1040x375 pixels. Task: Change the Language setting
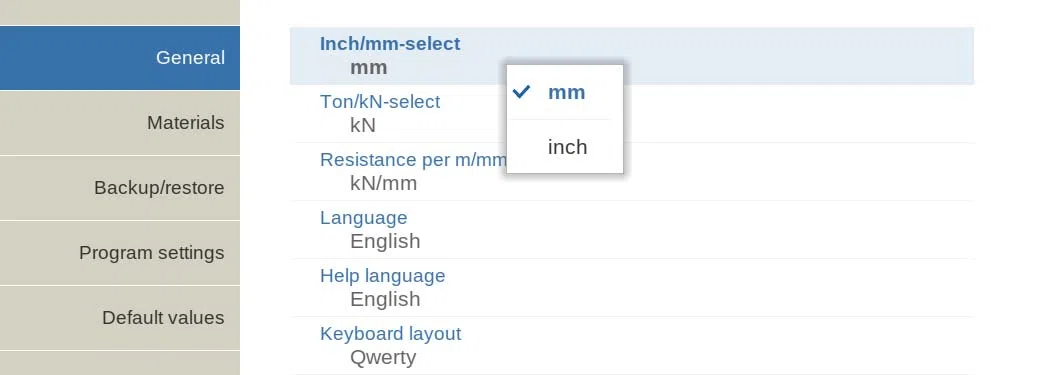(631, 230)
